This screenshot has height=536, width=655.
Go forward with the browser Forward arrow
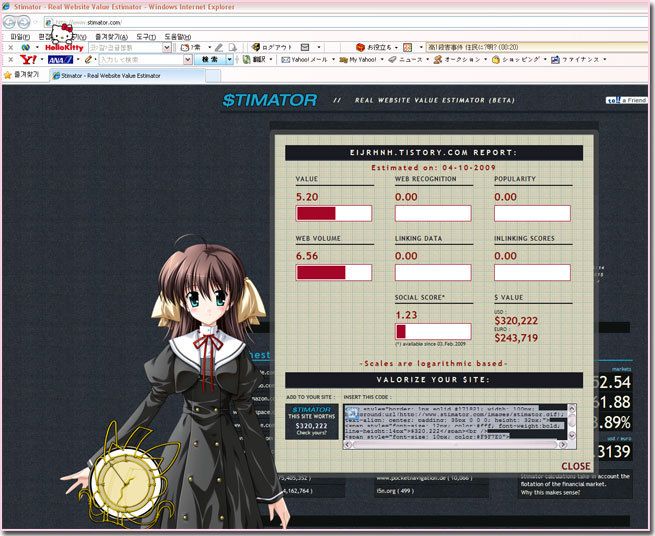pyautogui.click(x=23, y=22)
